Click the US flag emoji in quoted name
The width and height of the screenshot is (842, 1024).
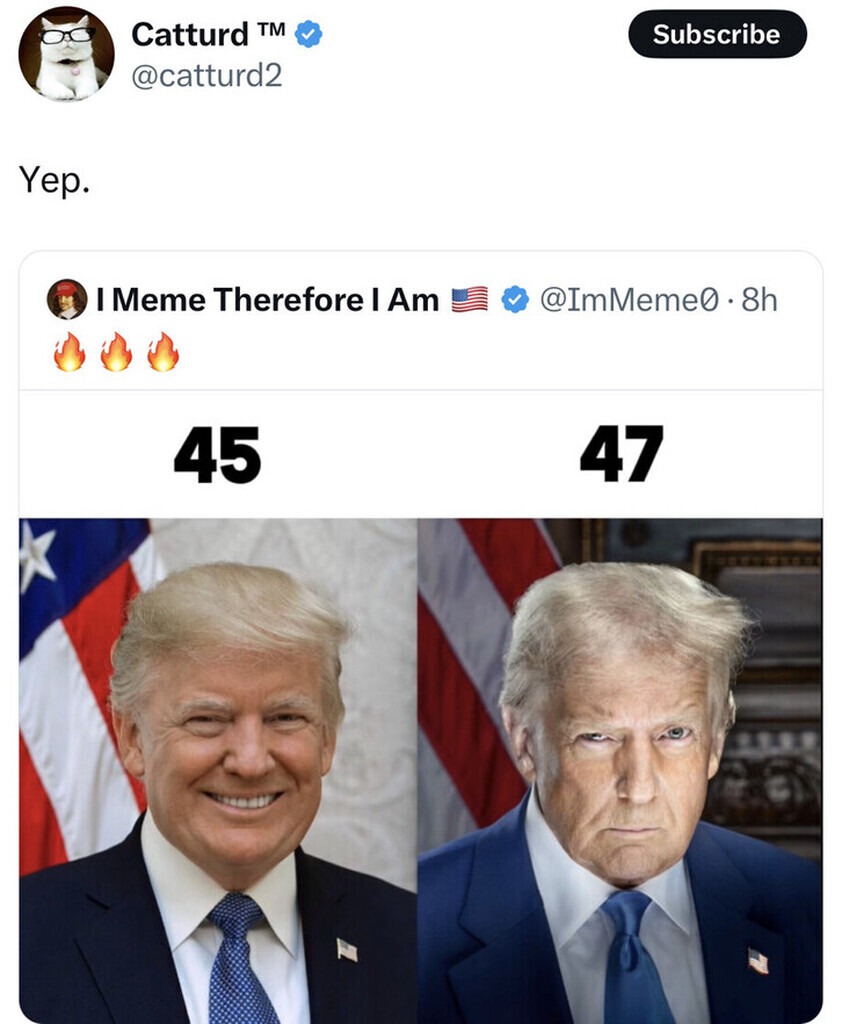coord(470,300)
